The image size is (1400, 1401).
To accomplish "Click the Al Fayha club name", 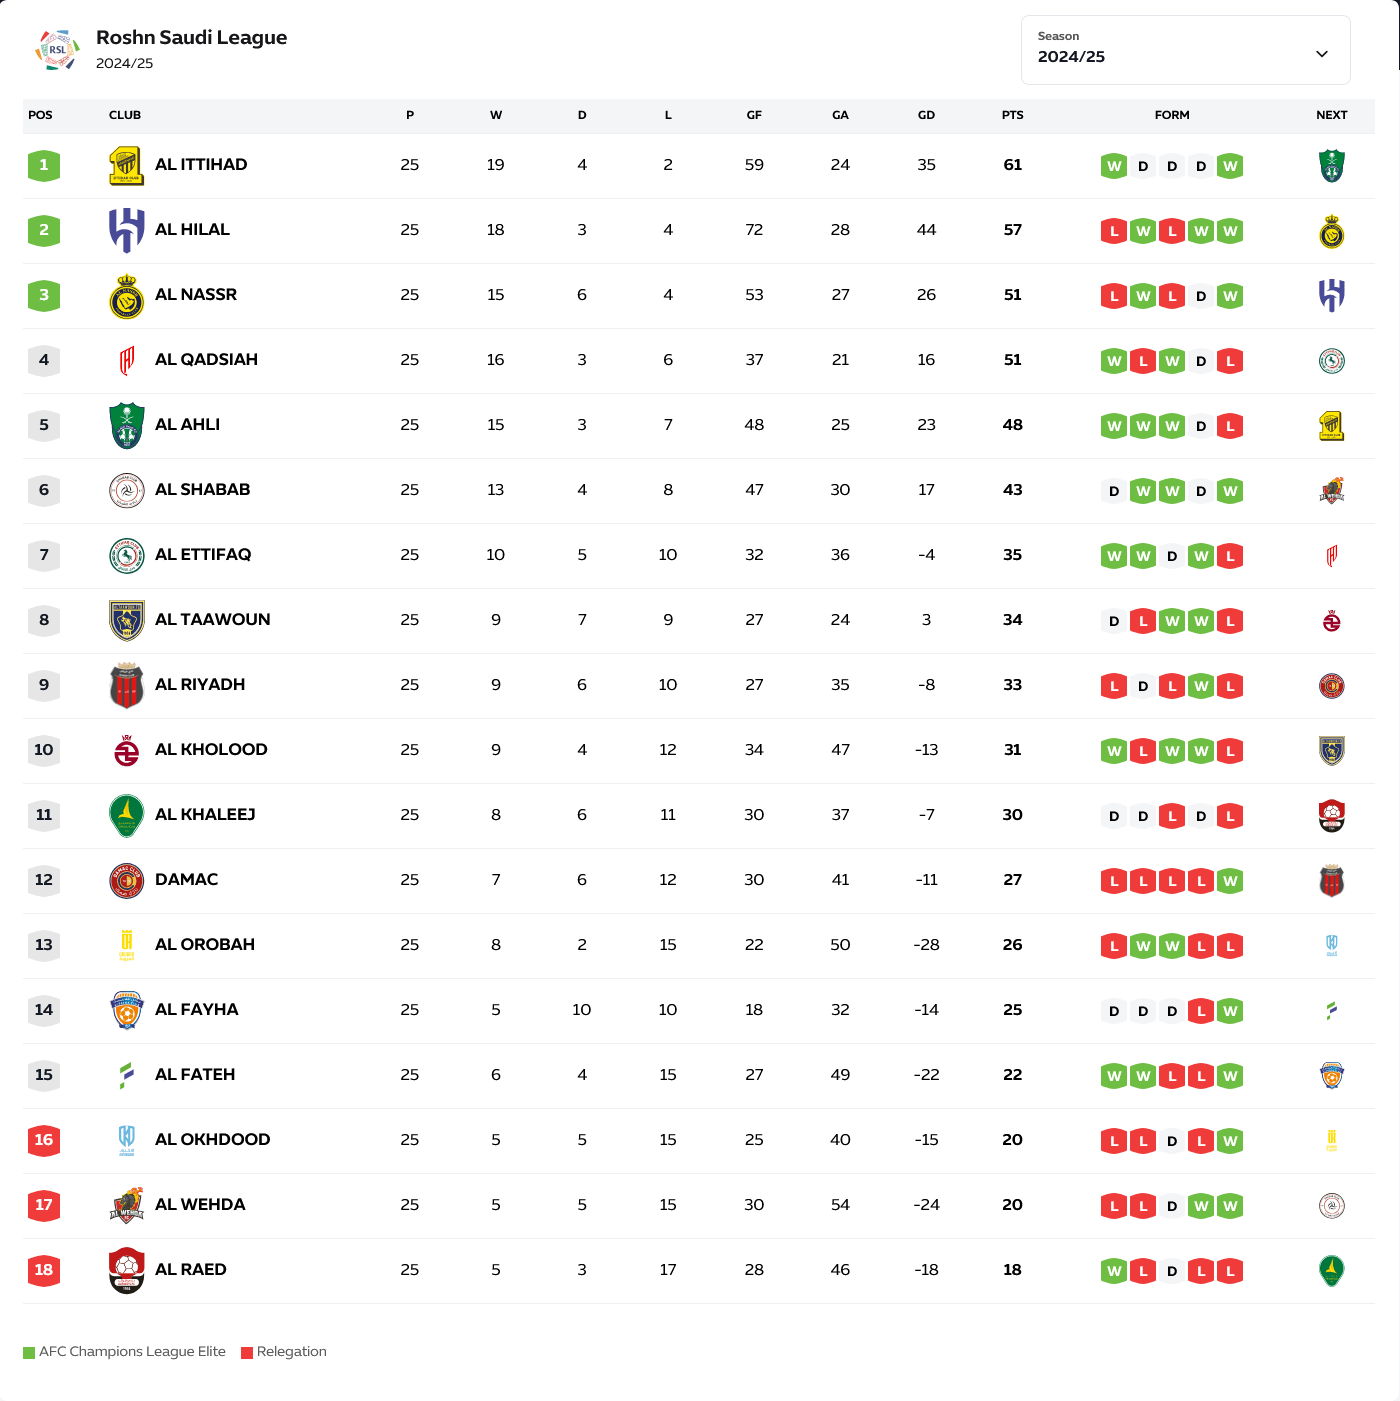I will point(197,1010).
